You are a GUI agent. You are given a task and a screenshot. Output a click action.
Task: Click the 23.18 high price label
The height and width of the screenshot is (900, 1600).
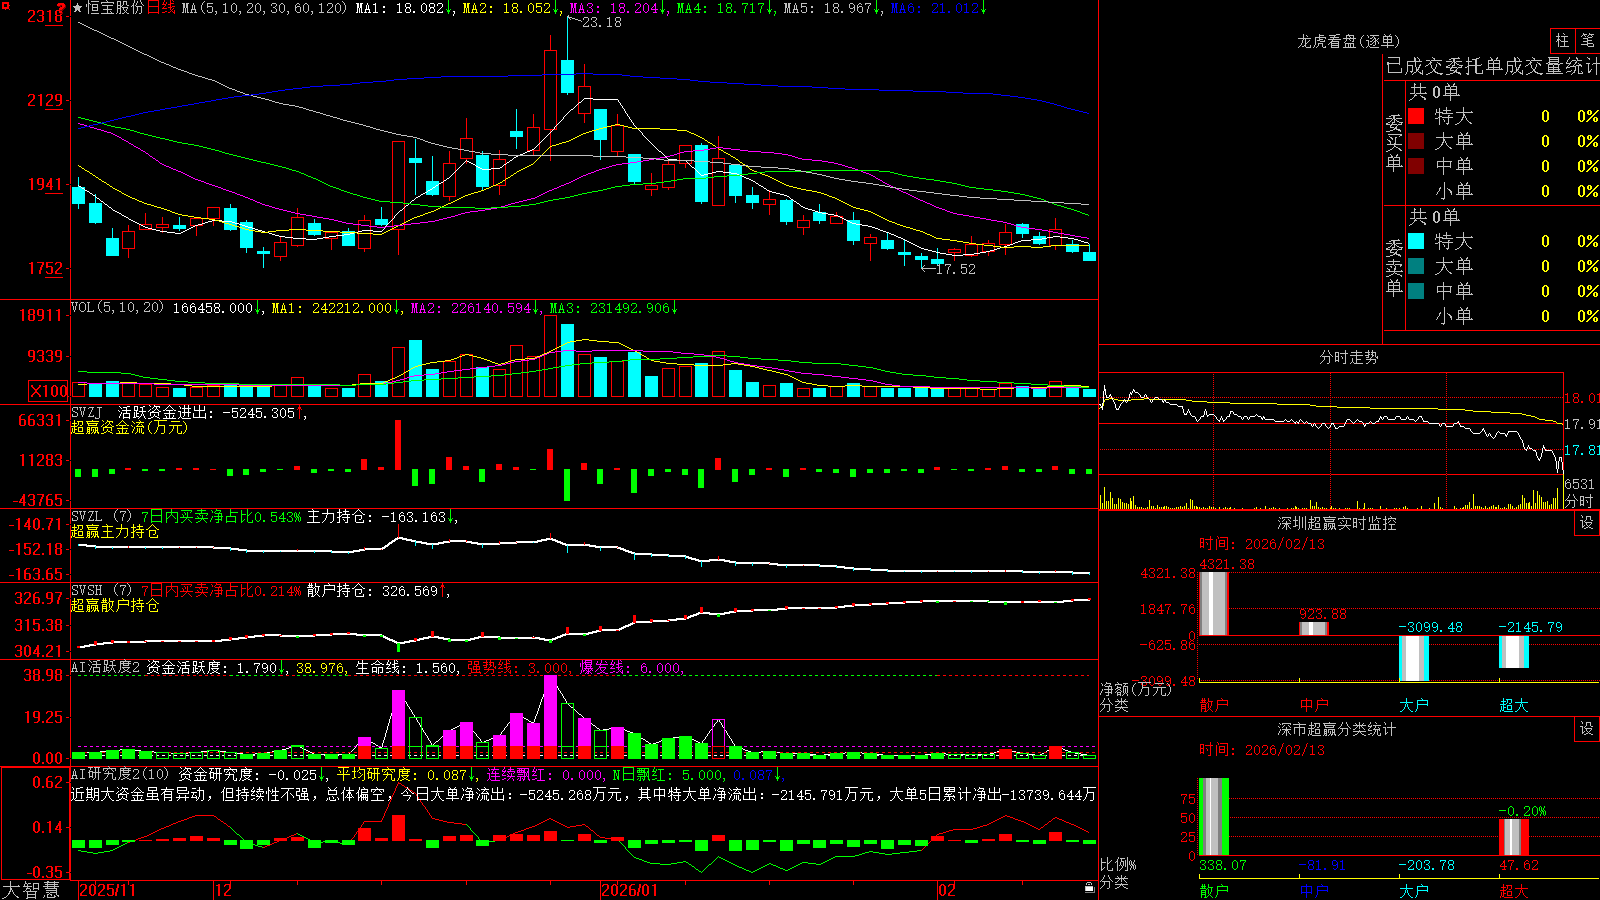(601, 22)
